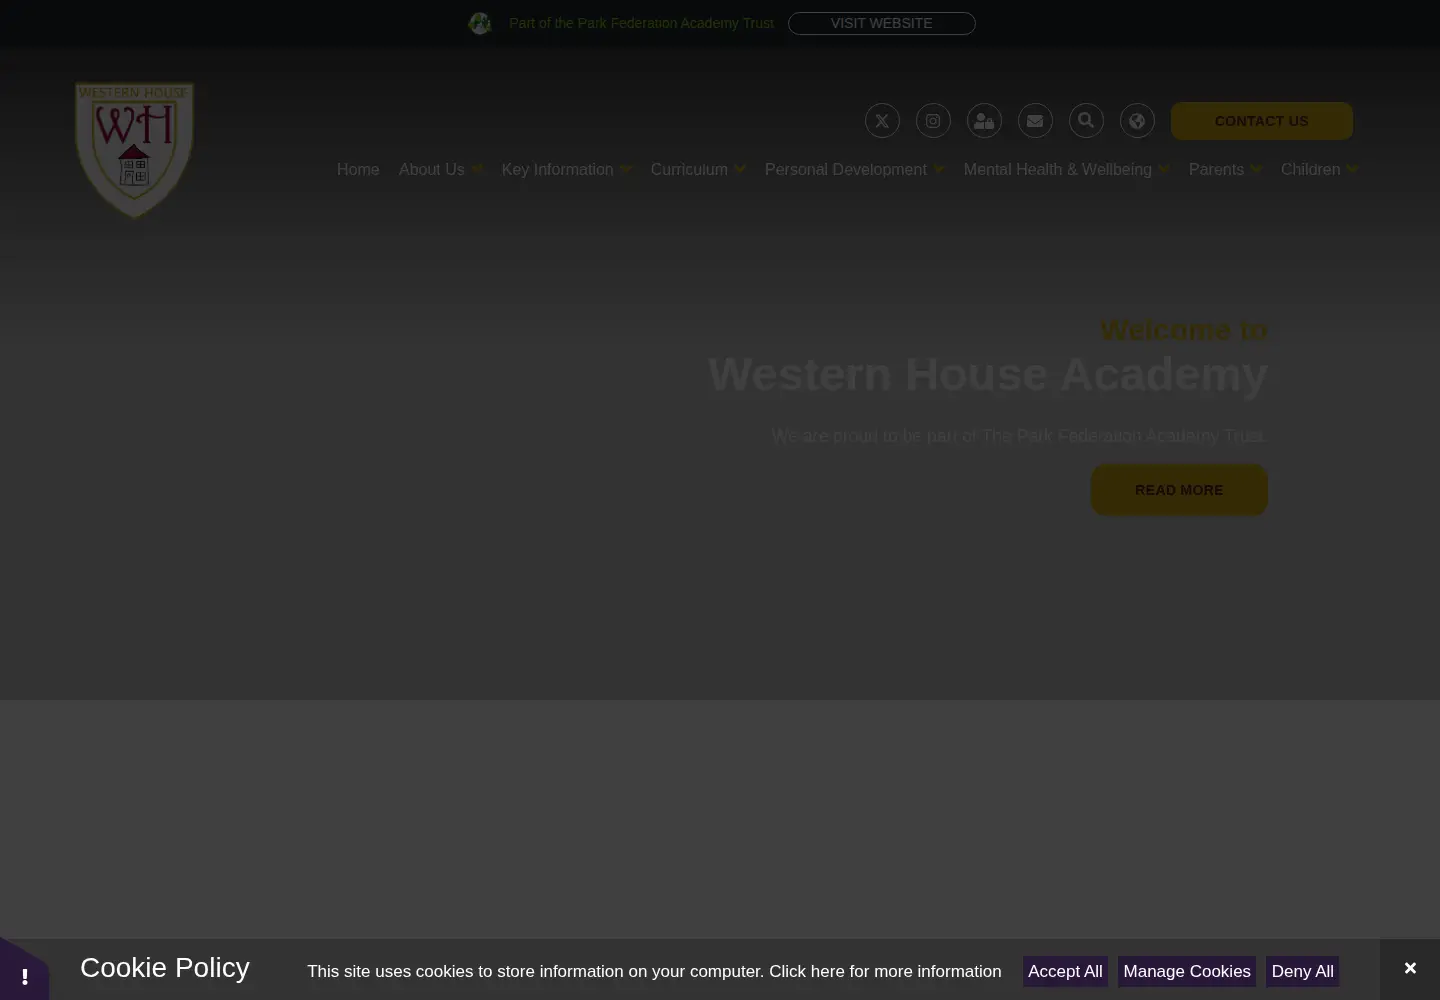Viewport: 1440px width, 1000px height.
Task: Open the Personal Development menu
Action: (x=846, y=170)
